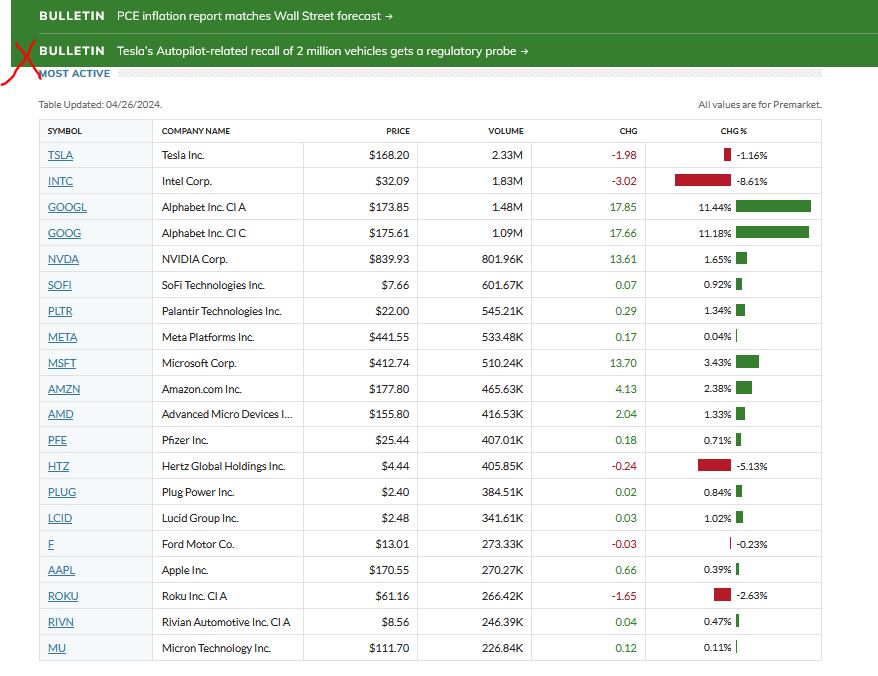Image resolution: width=878 pixels, height=676 pixels.
Task: Open the GOOGL stock symbol link
Action: (67, 207)
